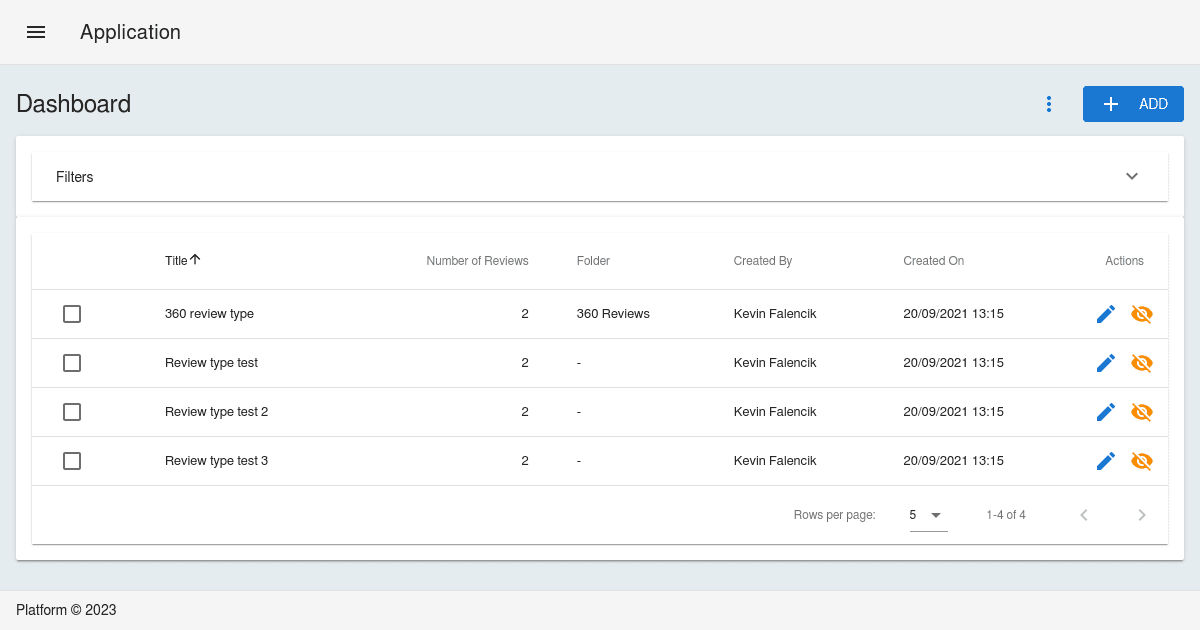
Task: Hide the 360 review type entry
Action: click(1141, 313)
